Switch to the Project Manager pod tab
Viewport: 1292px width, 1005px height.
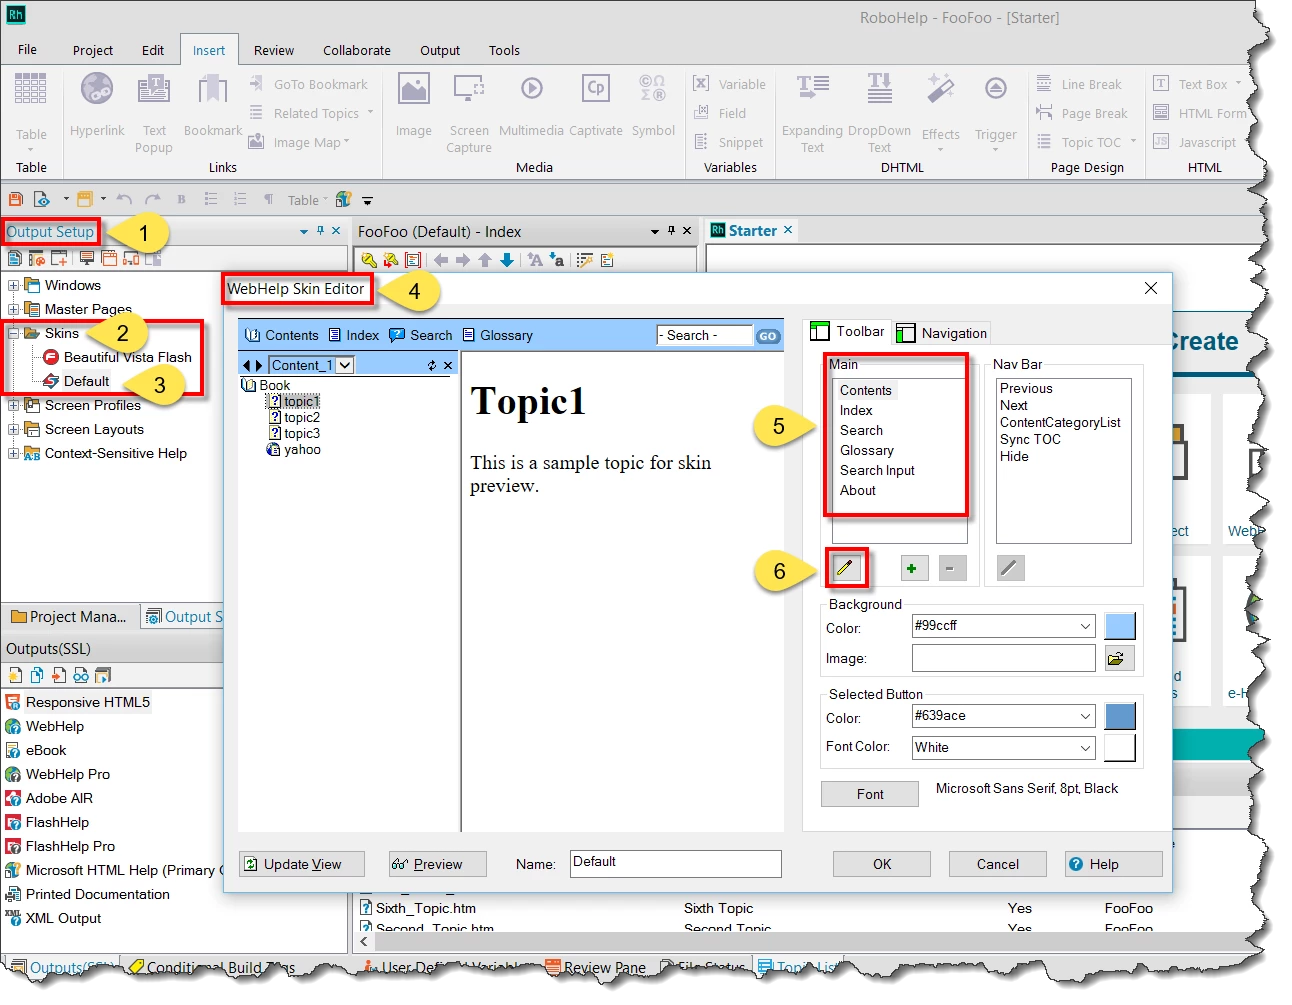(69, 616)
